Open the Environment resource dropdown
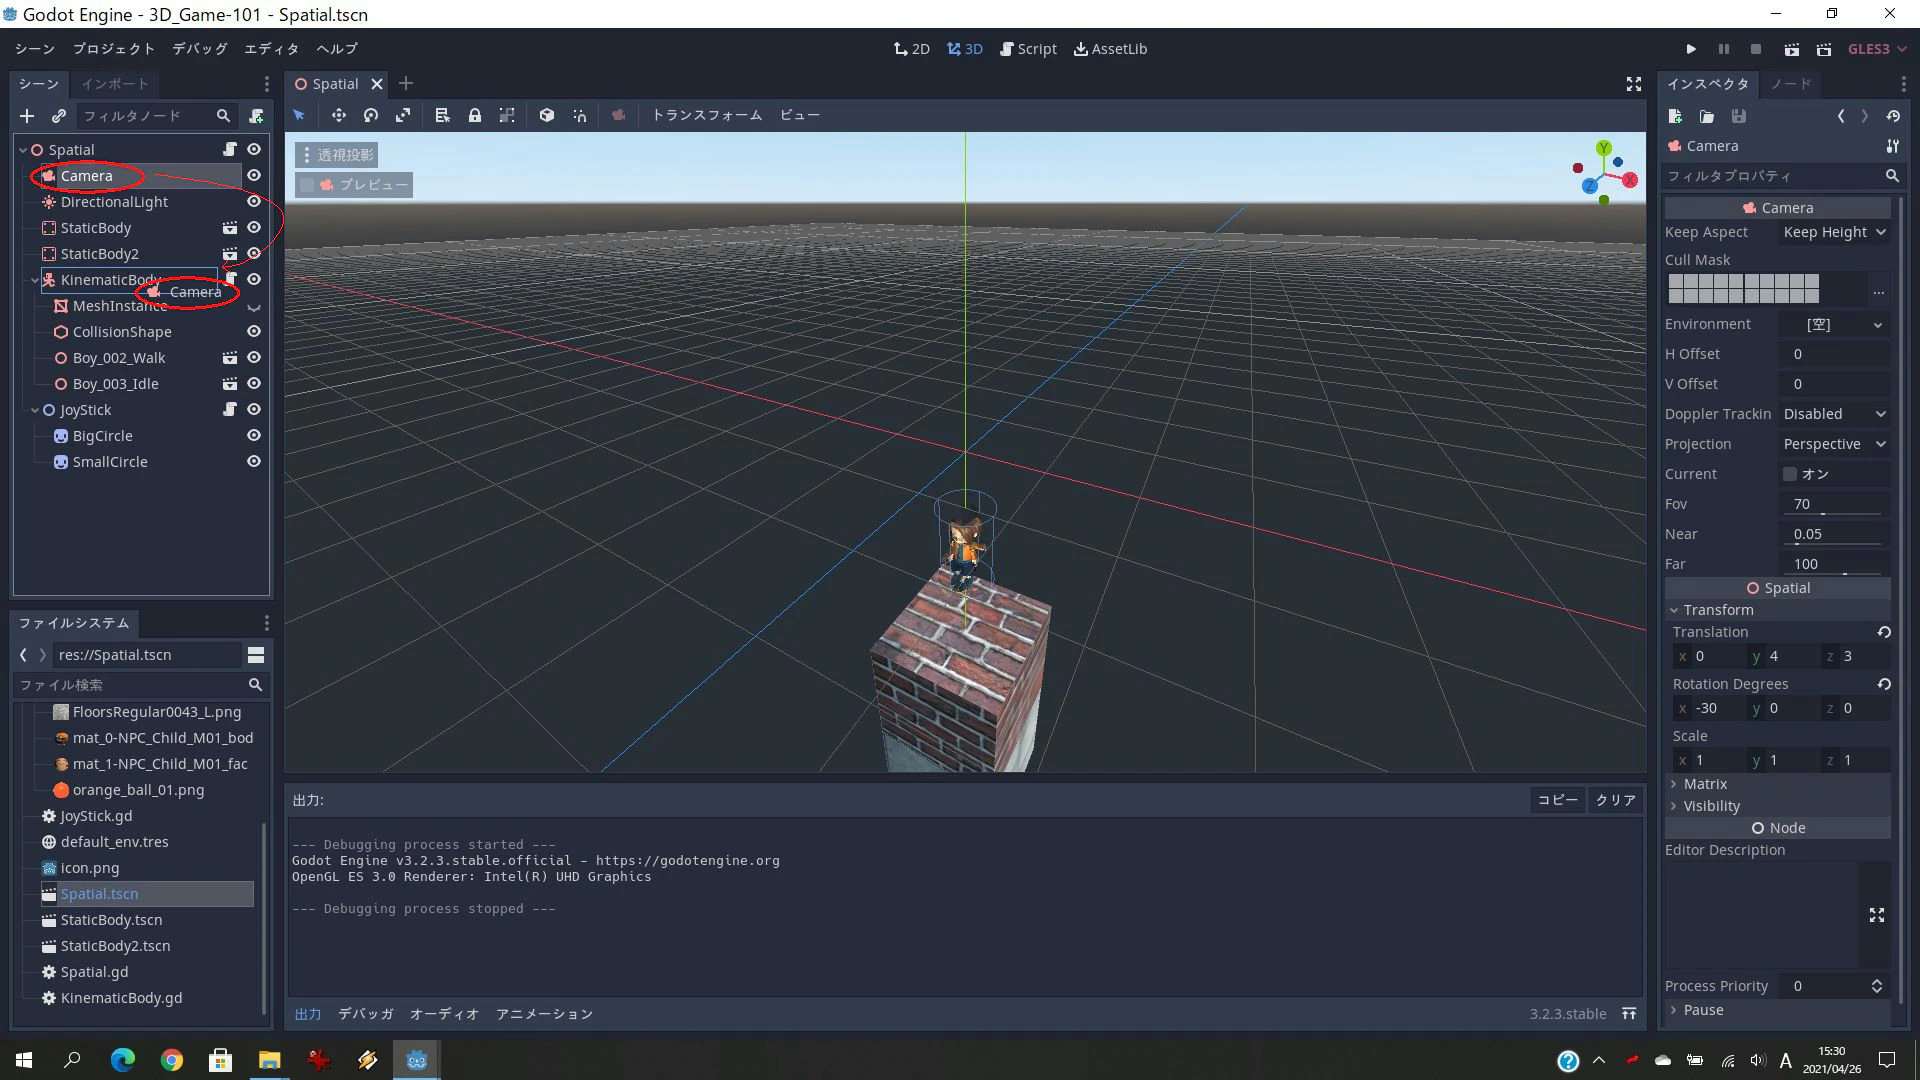The height and width of the screenshot is (1080, 1920). tap(1834, 324)
